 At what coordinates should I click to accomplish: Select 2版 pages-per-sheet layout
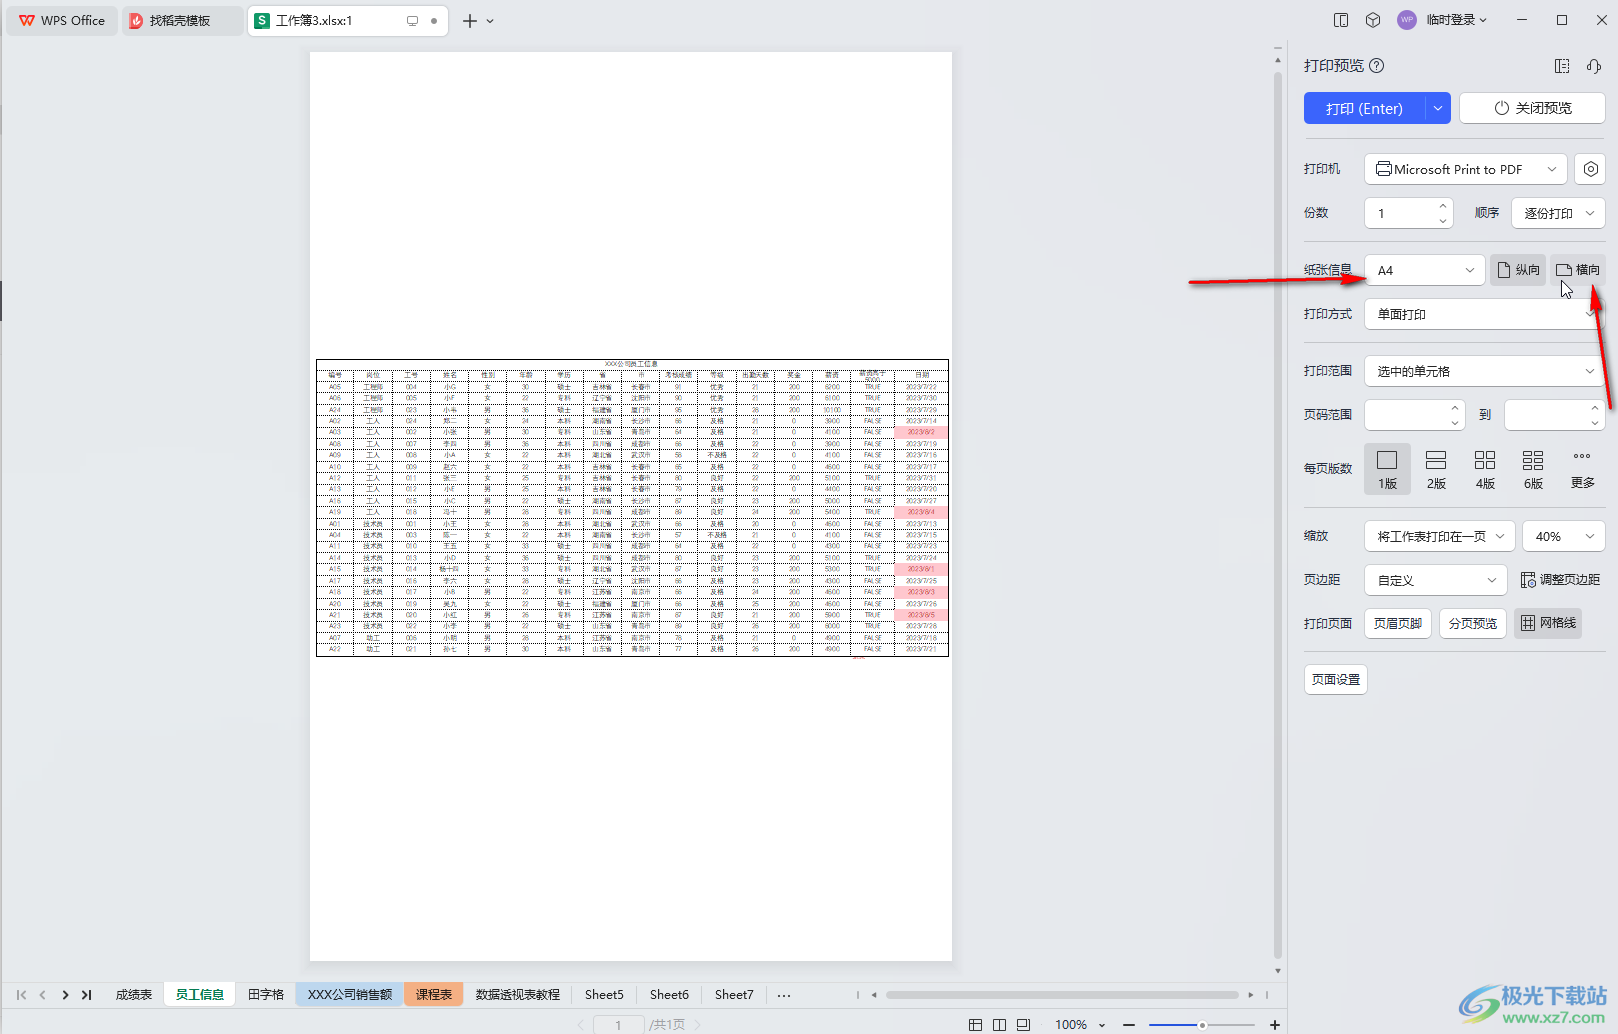1436,469
